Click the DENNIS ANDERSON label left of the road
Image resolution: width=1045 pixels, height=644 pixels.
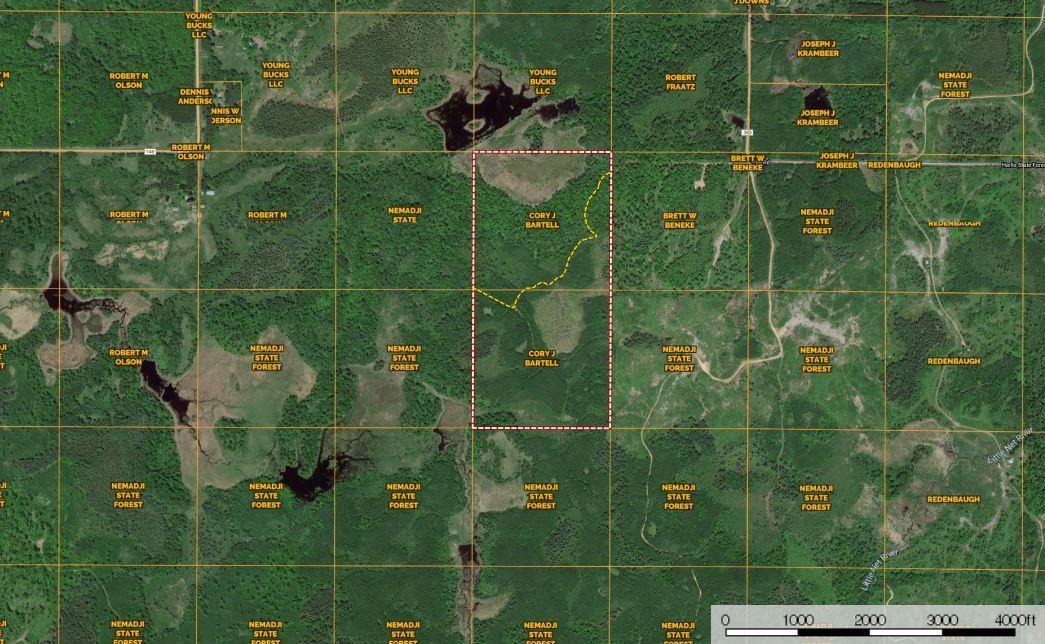[x=195, y=97]
